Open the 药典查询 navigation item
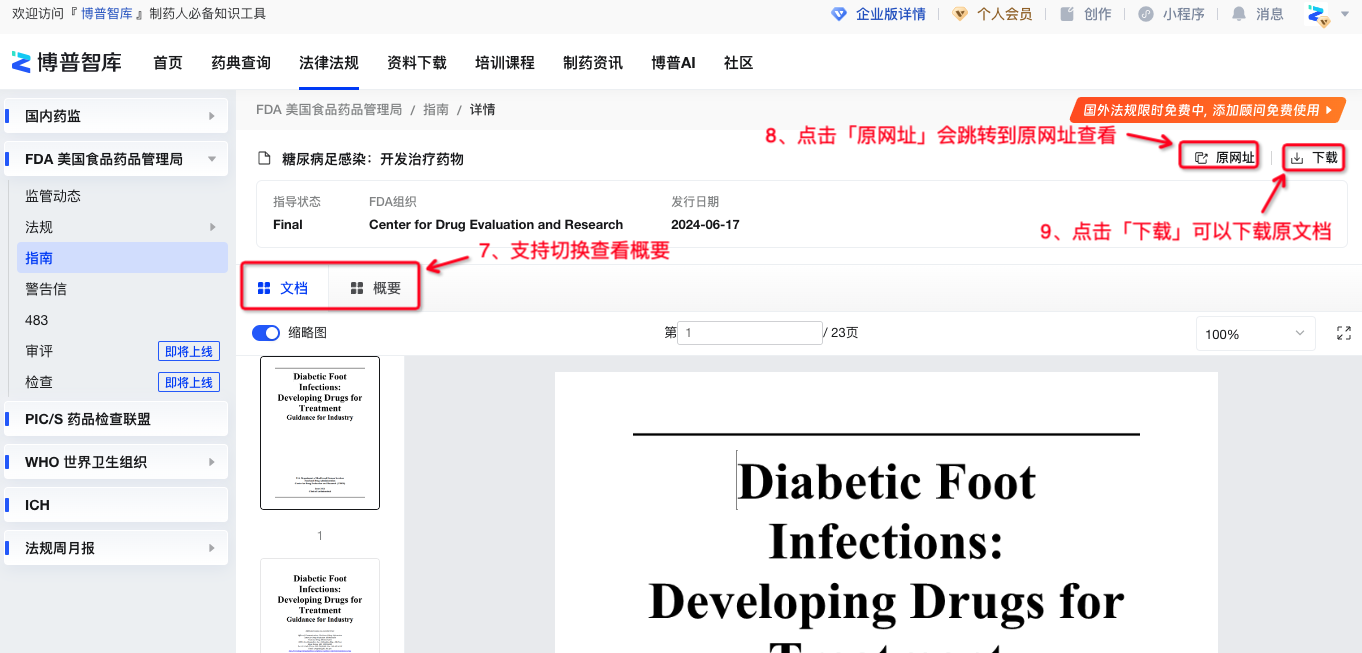 (241, 63)
